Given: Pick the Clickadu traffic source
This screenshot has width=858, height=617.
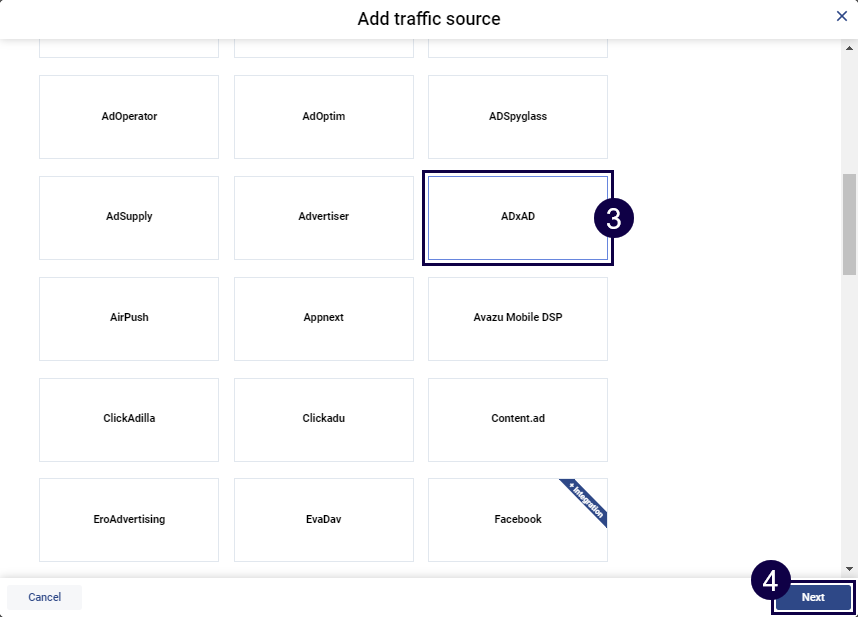Looking at the screenshot, I should (x=323, y=419).
